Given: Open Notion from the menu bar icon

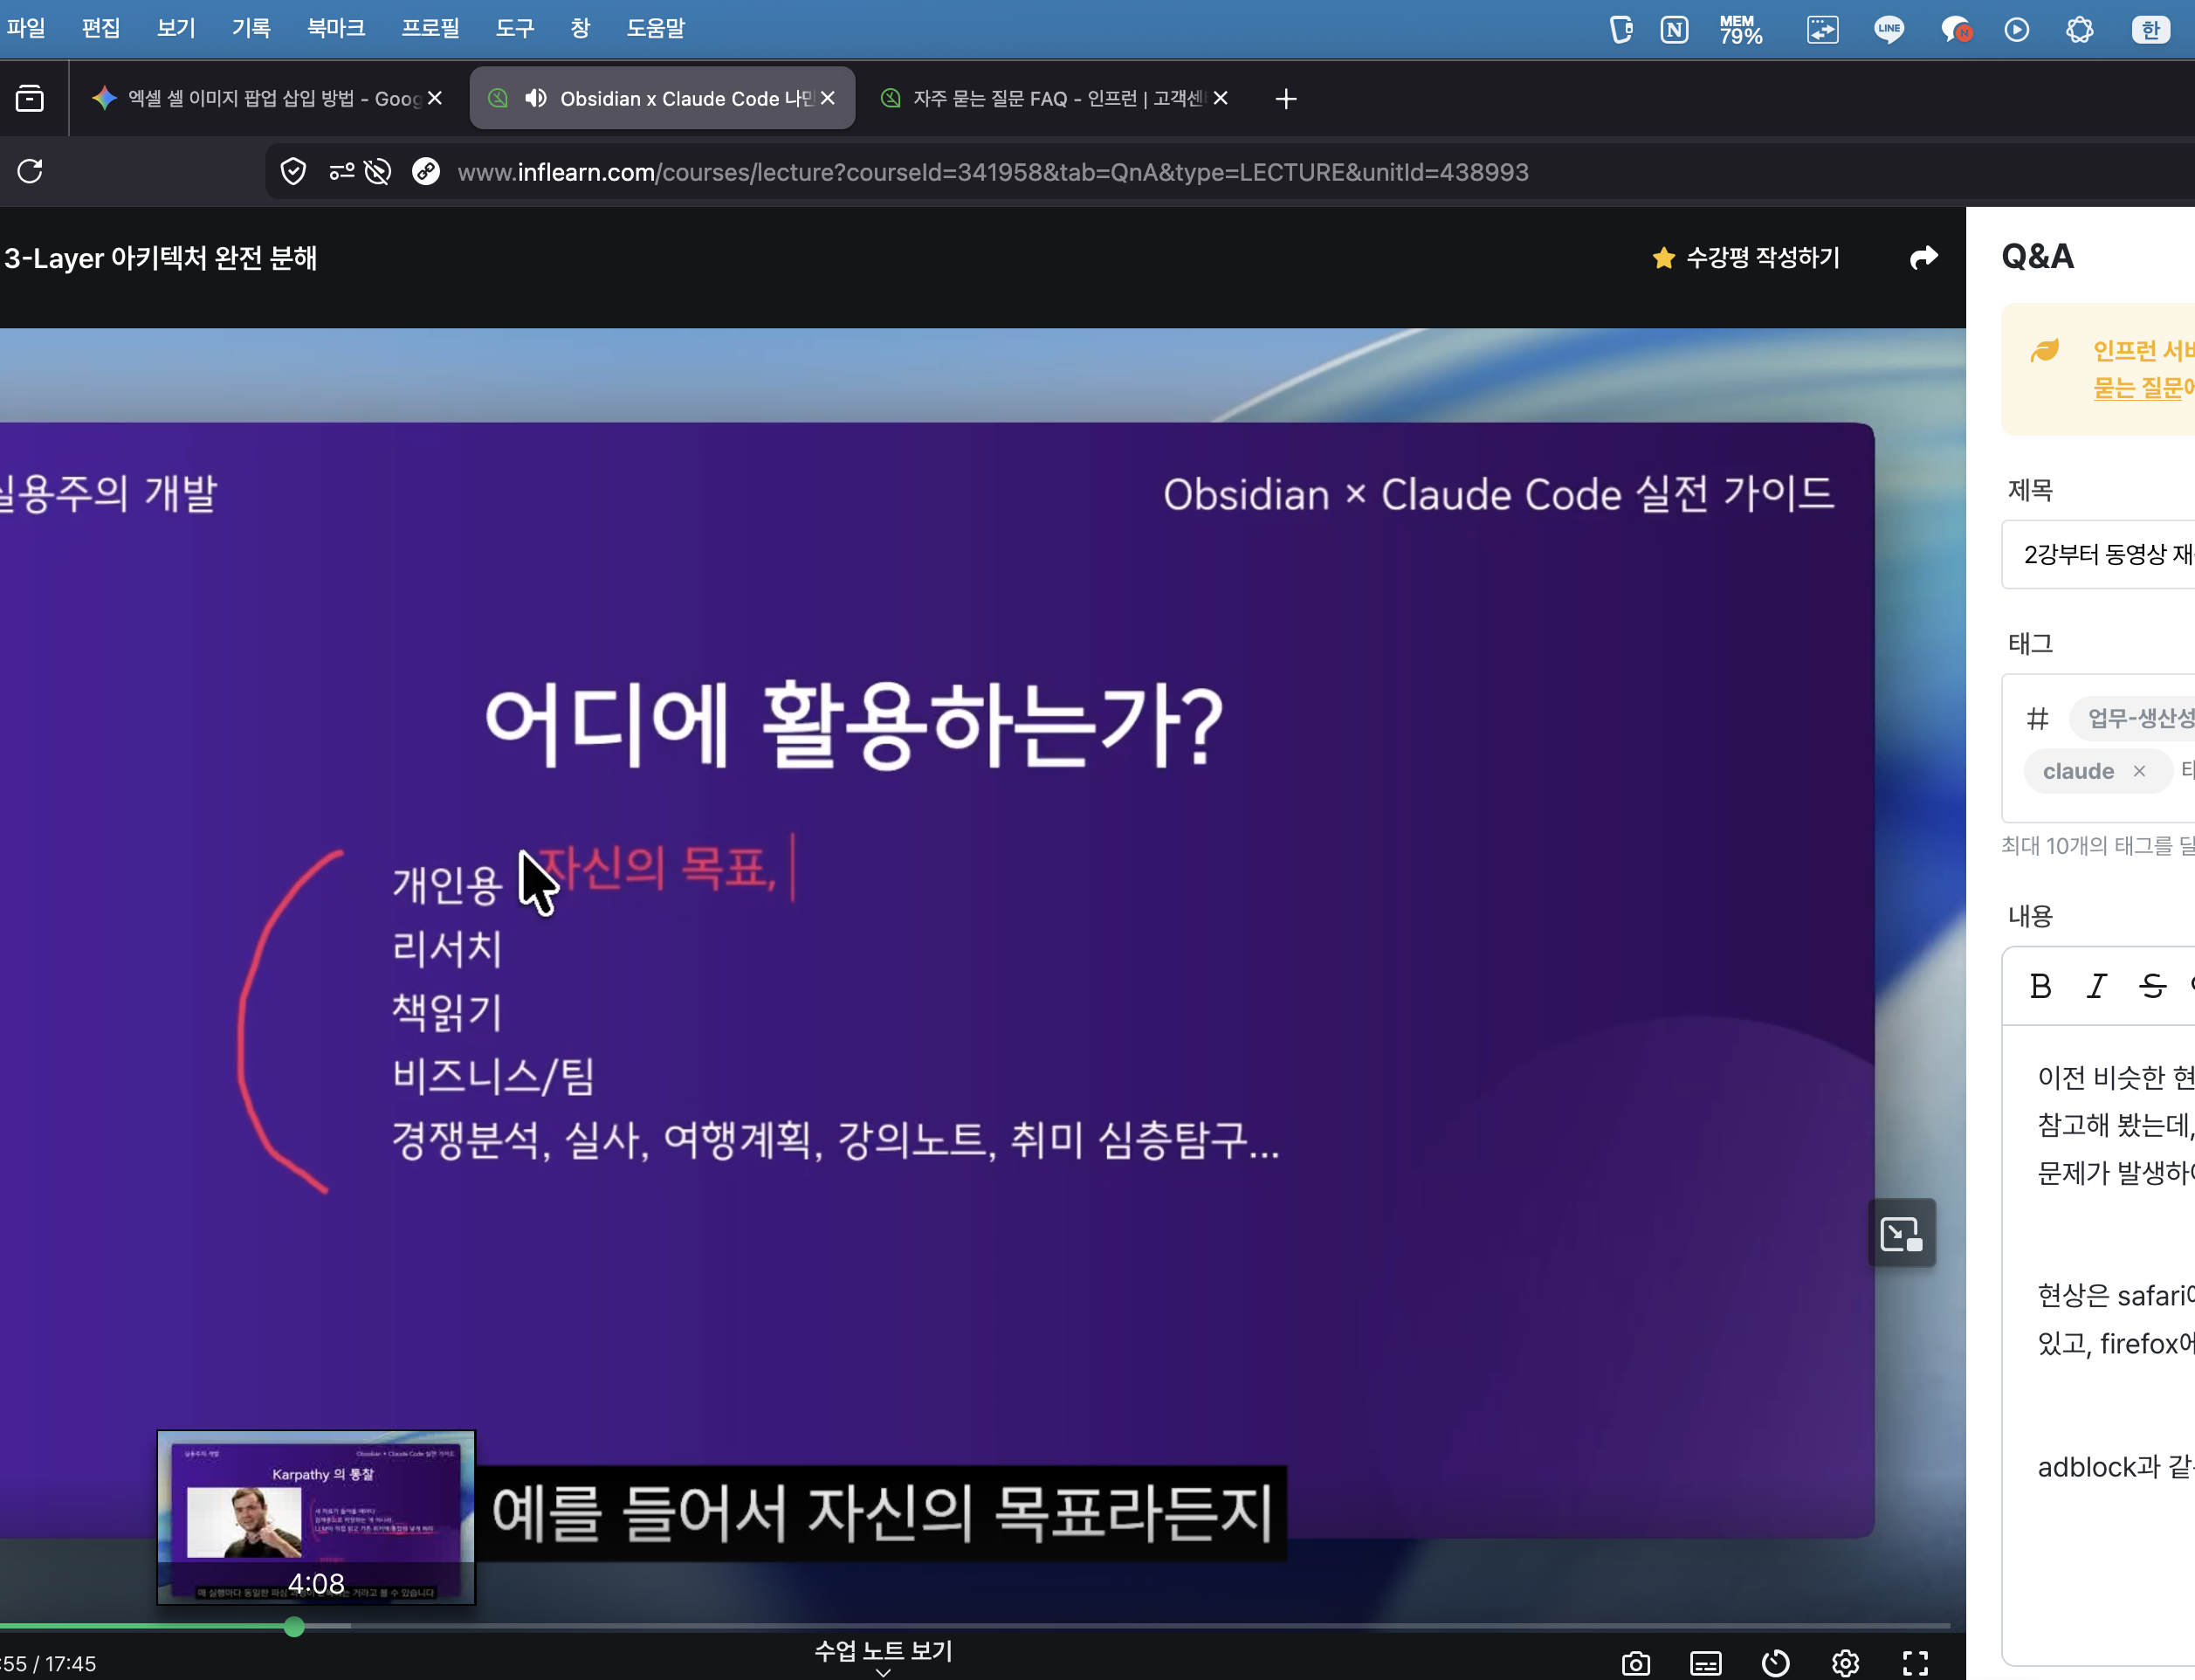Looking at the screenshot, I should pos(1674,30).
